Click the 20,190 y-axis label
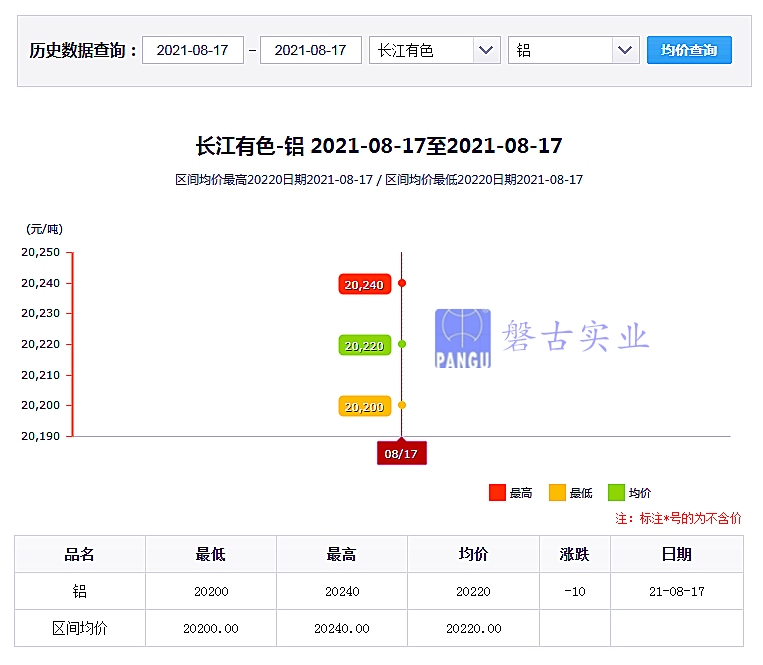The width and height of the screenshot is (763, 665). point(40,436)
